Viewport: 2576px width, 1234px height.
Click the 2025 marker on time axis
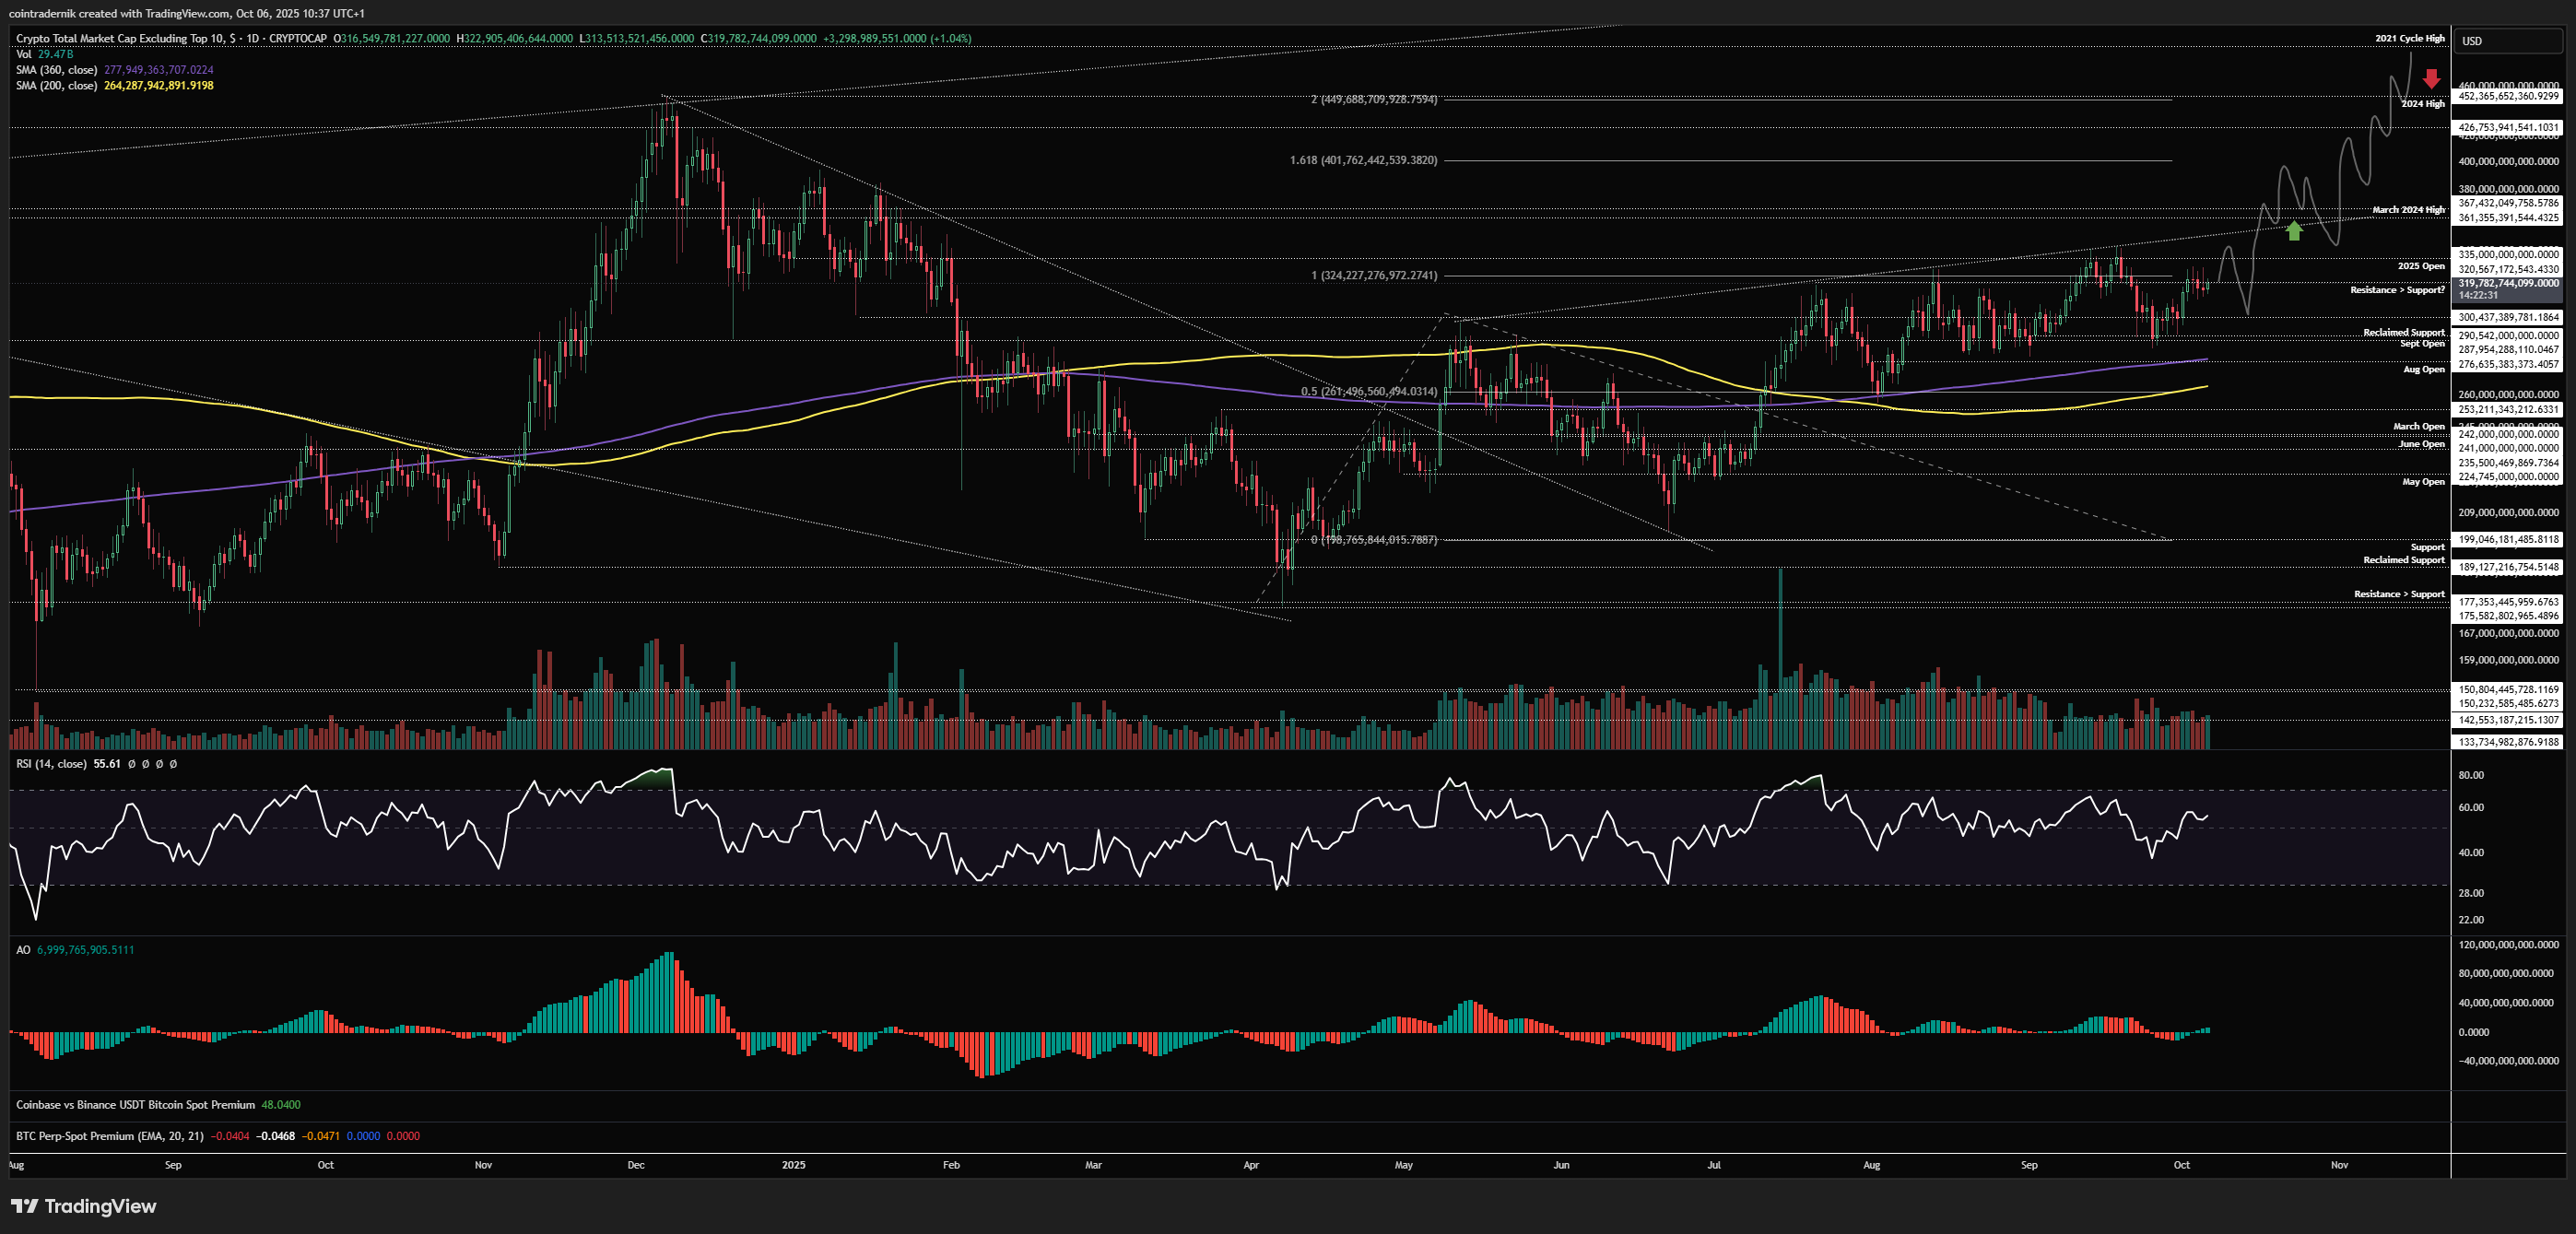coord(793,1165)
